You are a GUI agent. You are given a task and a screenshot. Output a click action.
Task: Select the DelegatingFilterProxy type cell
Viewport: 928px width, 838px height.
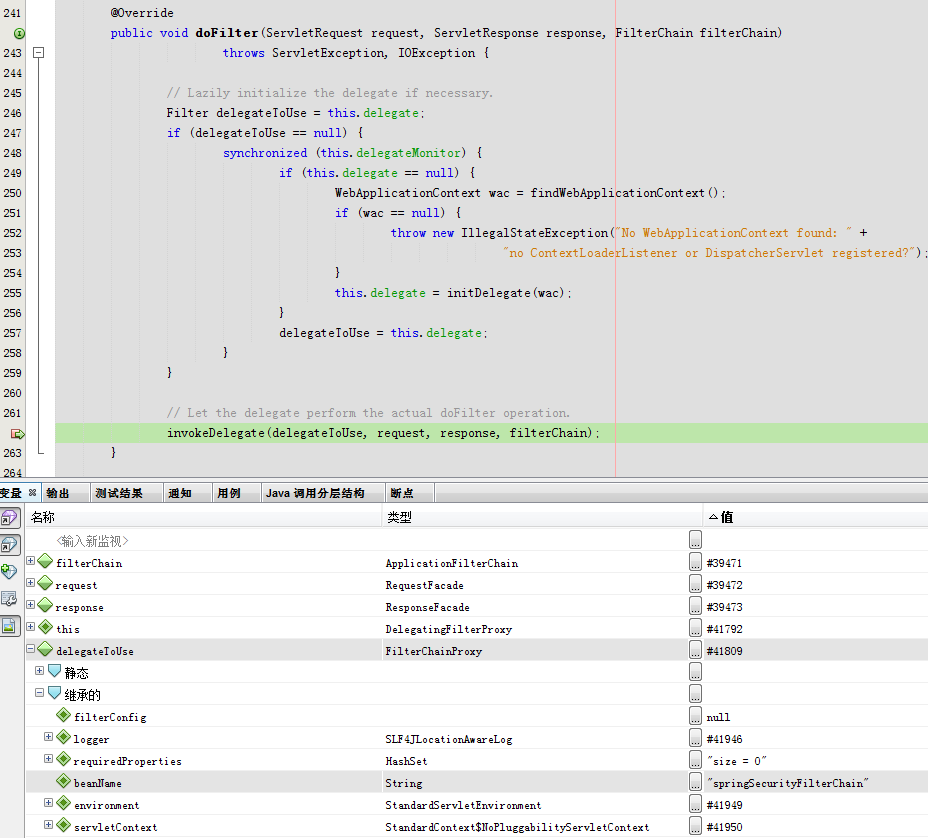pyautogui.click(x=449, y=629)
